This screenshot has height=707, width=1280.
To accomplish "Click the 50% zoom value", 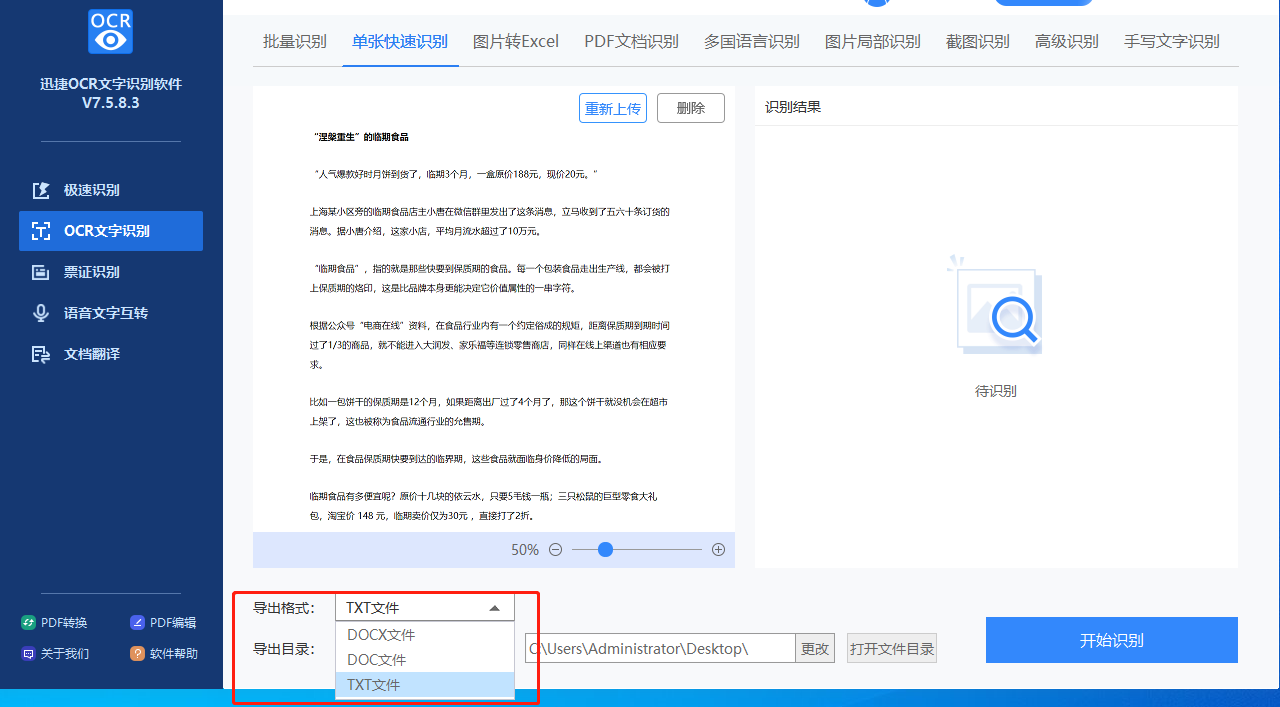I will 525,550.
